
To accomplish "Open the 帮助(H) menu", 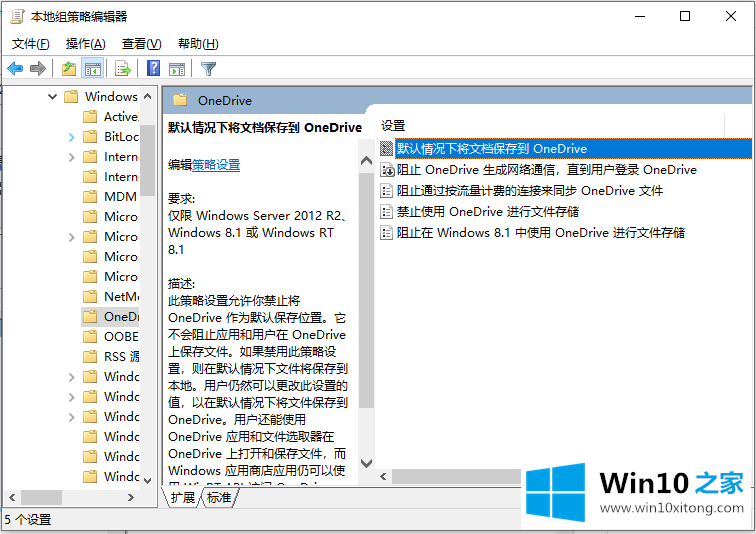I will pos(198,44).
